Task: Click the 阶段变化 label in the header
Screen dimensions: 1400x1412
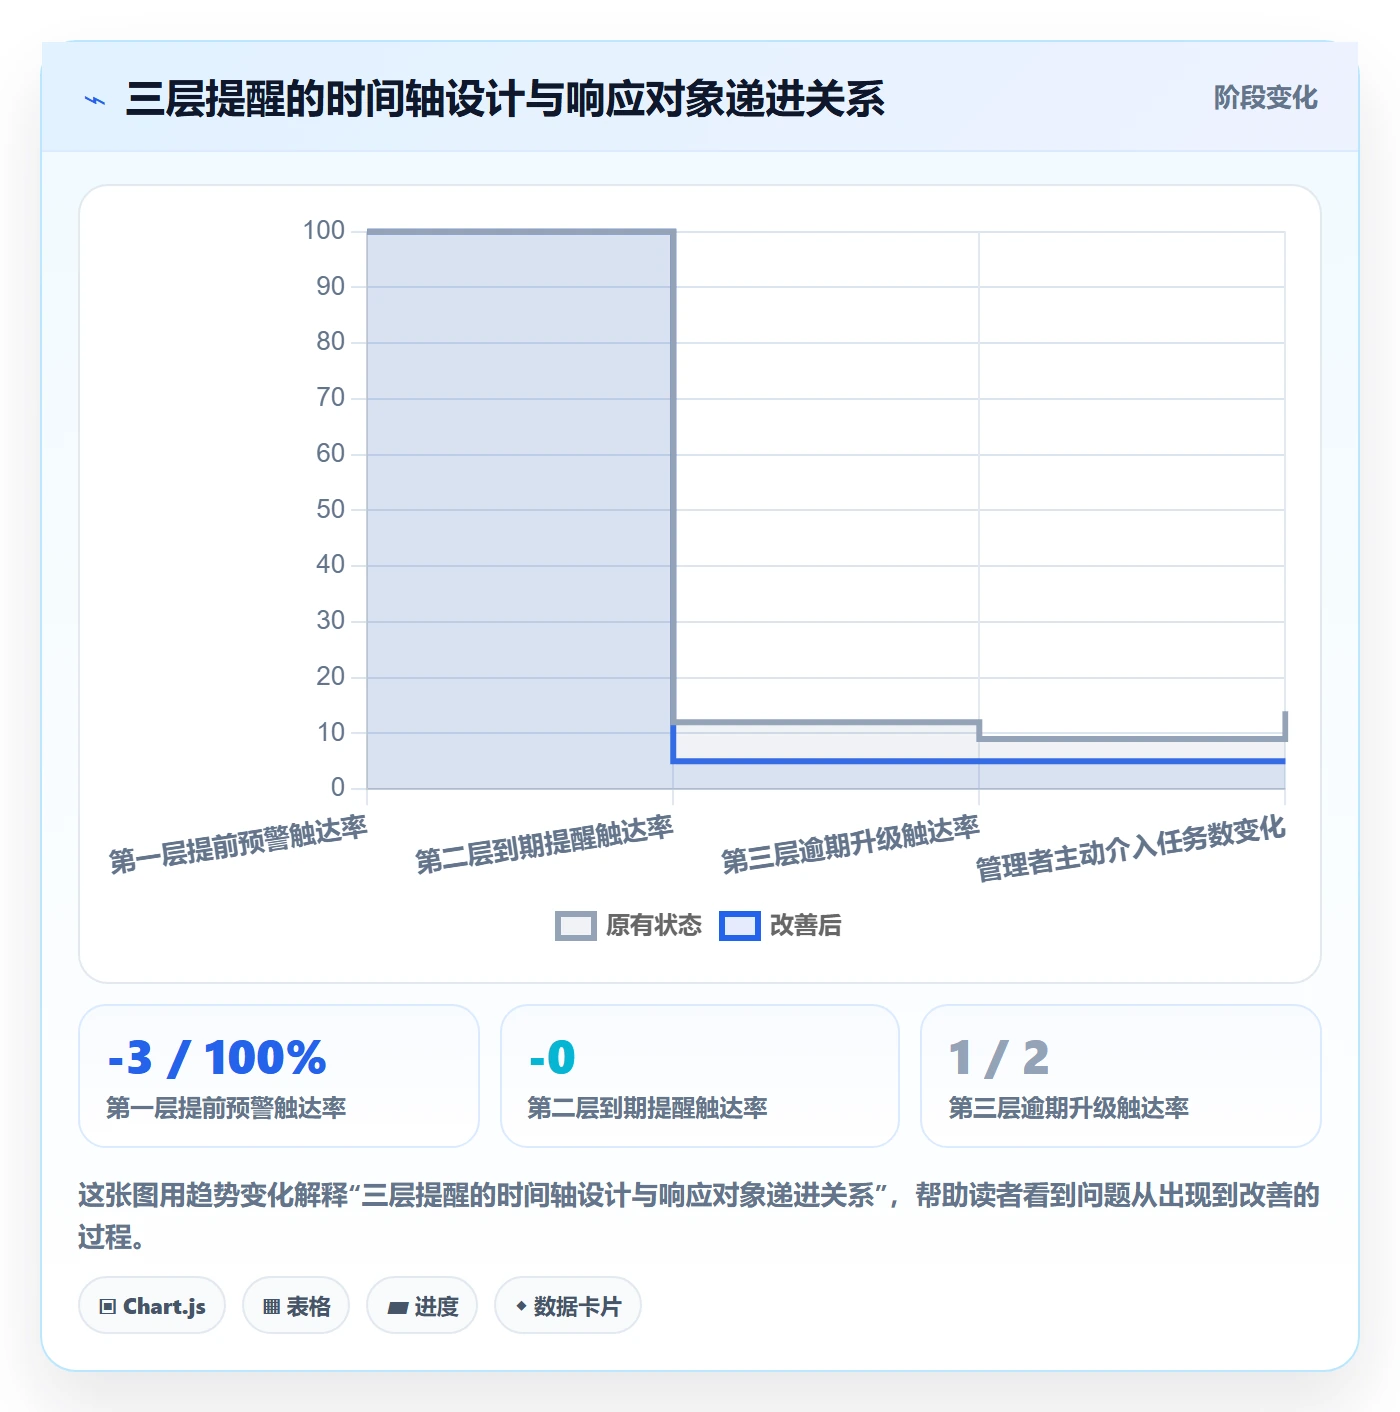Action: tap(1265, 98)
